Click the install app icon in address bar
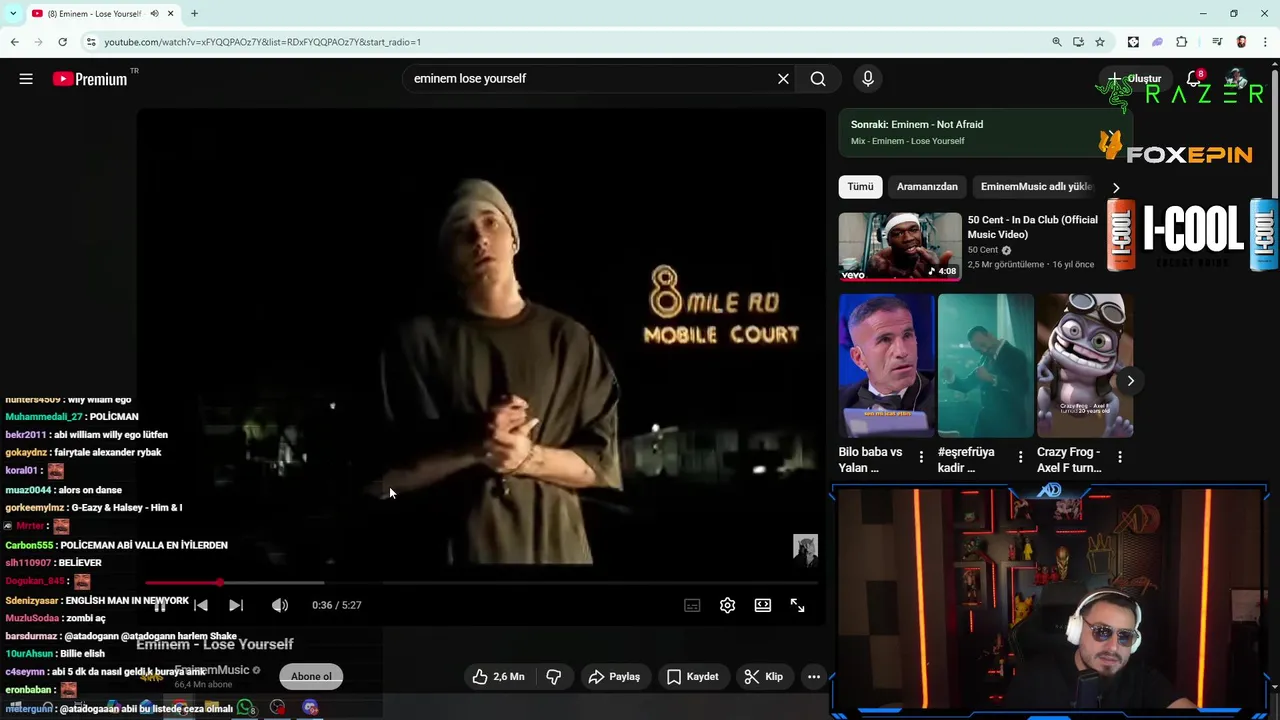The image size is (1280, 720). point(1078,42)
